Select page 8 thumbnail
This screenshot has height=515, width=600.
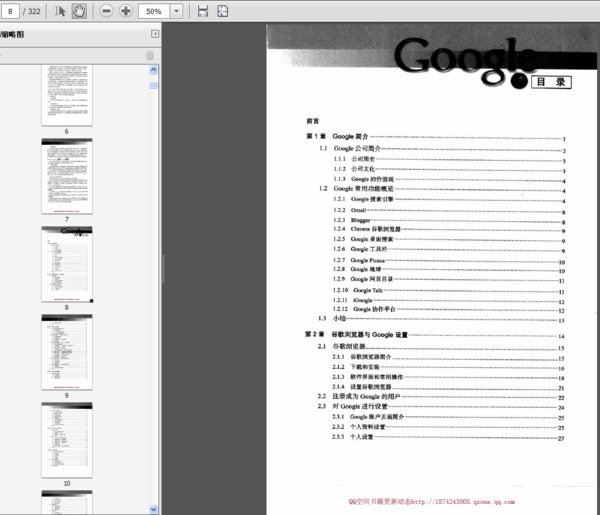tap(67, 264)
